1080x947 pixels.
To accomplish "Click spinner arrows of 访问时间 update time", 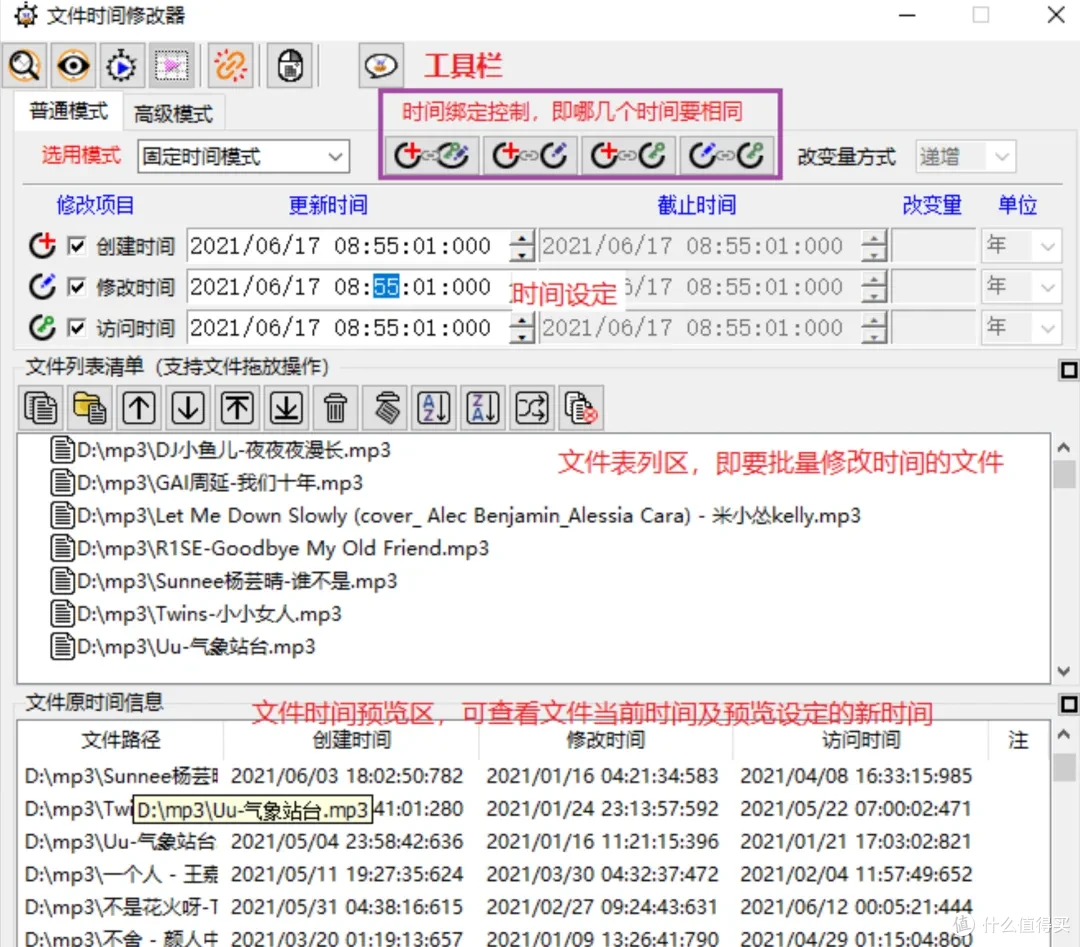I will point(522,328).
